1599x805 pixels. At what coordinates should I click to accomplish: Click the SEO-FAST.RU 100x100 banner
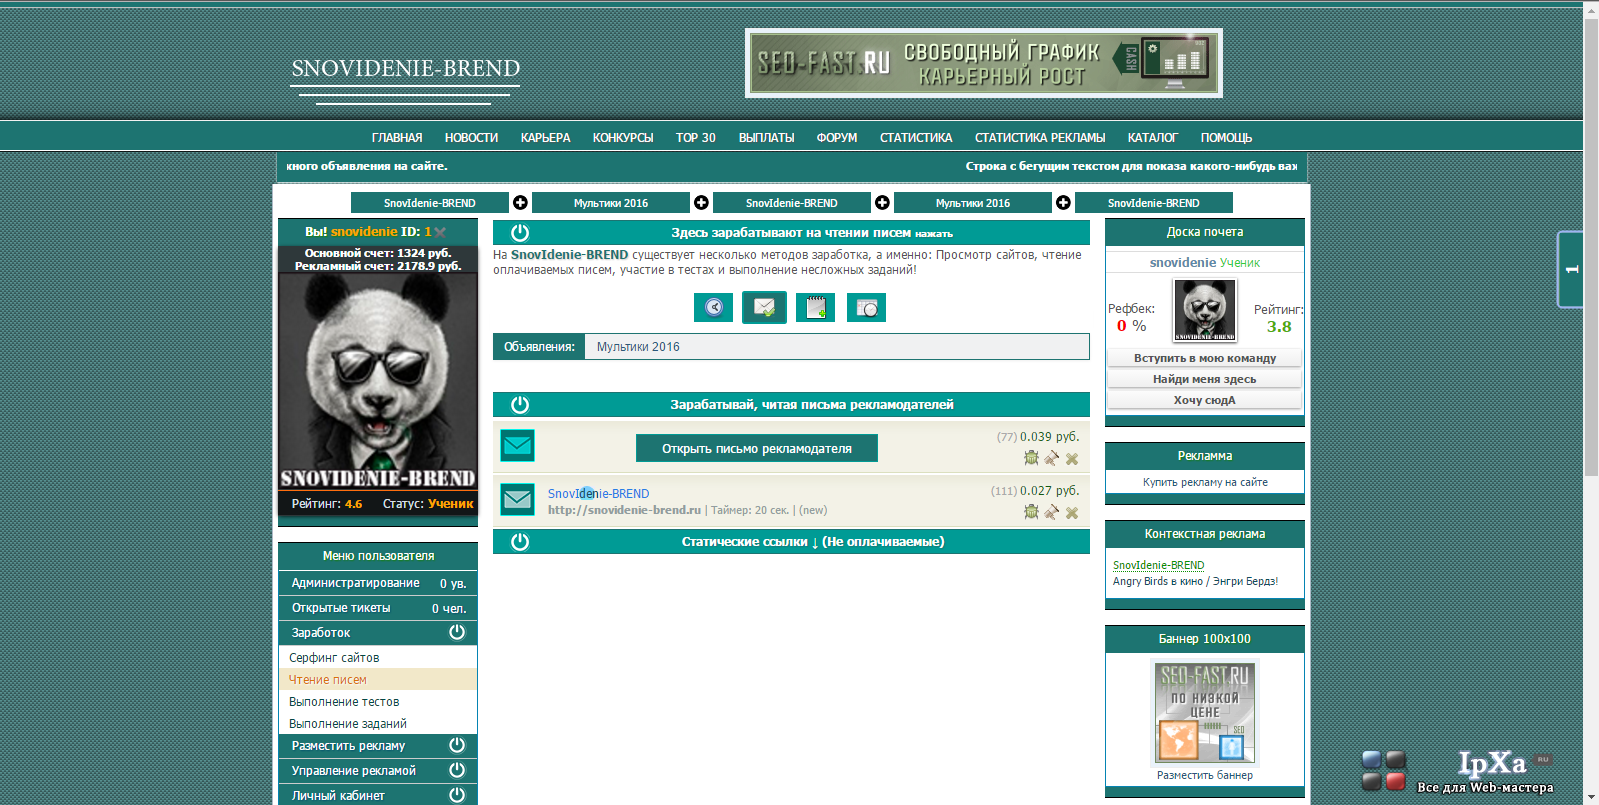(1205, 713)
